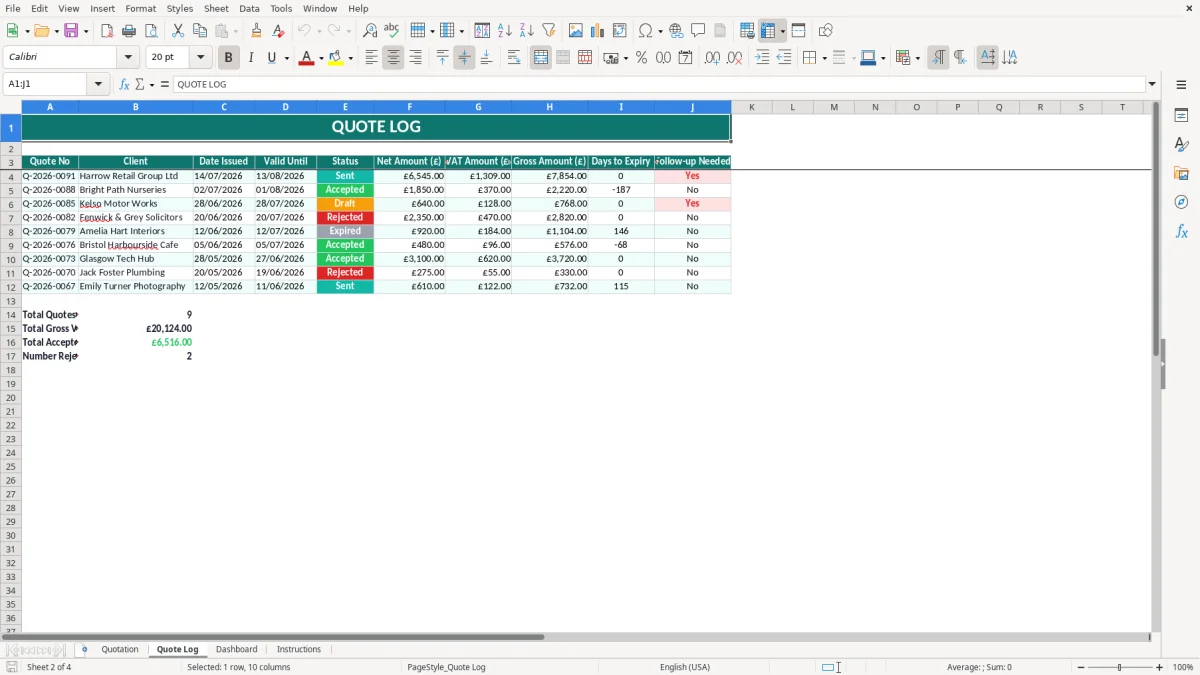This screenshot has height=675, width=1200.
Task: Click English (USA) language in status bar
Action: click(x=685, y=667)
